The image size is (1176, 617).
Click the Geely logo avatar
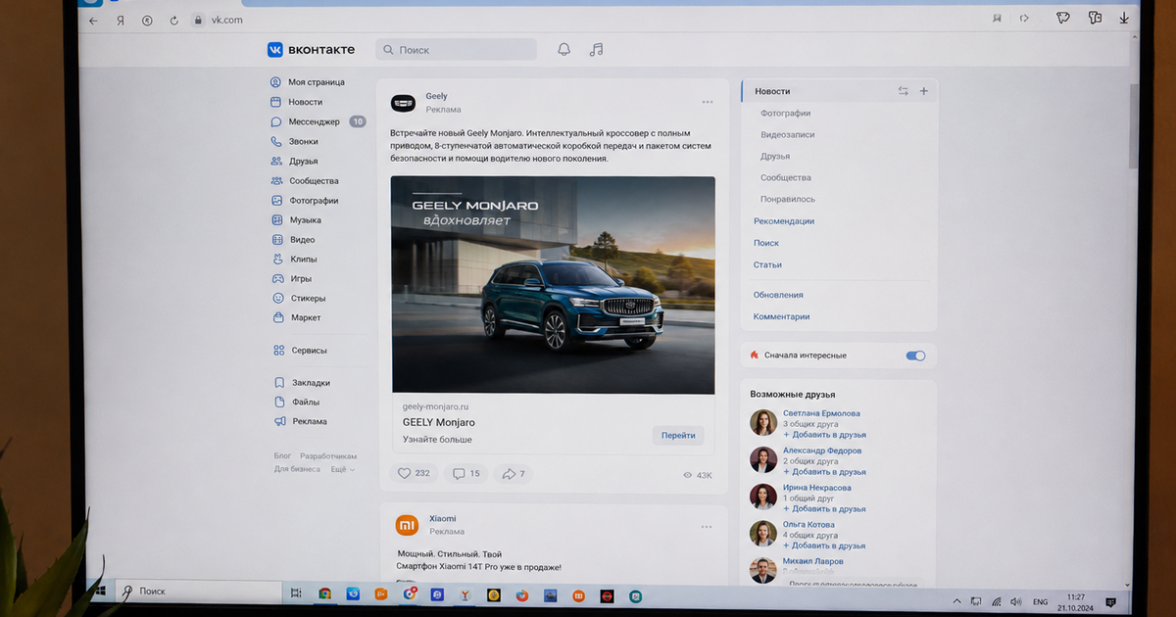404,103
